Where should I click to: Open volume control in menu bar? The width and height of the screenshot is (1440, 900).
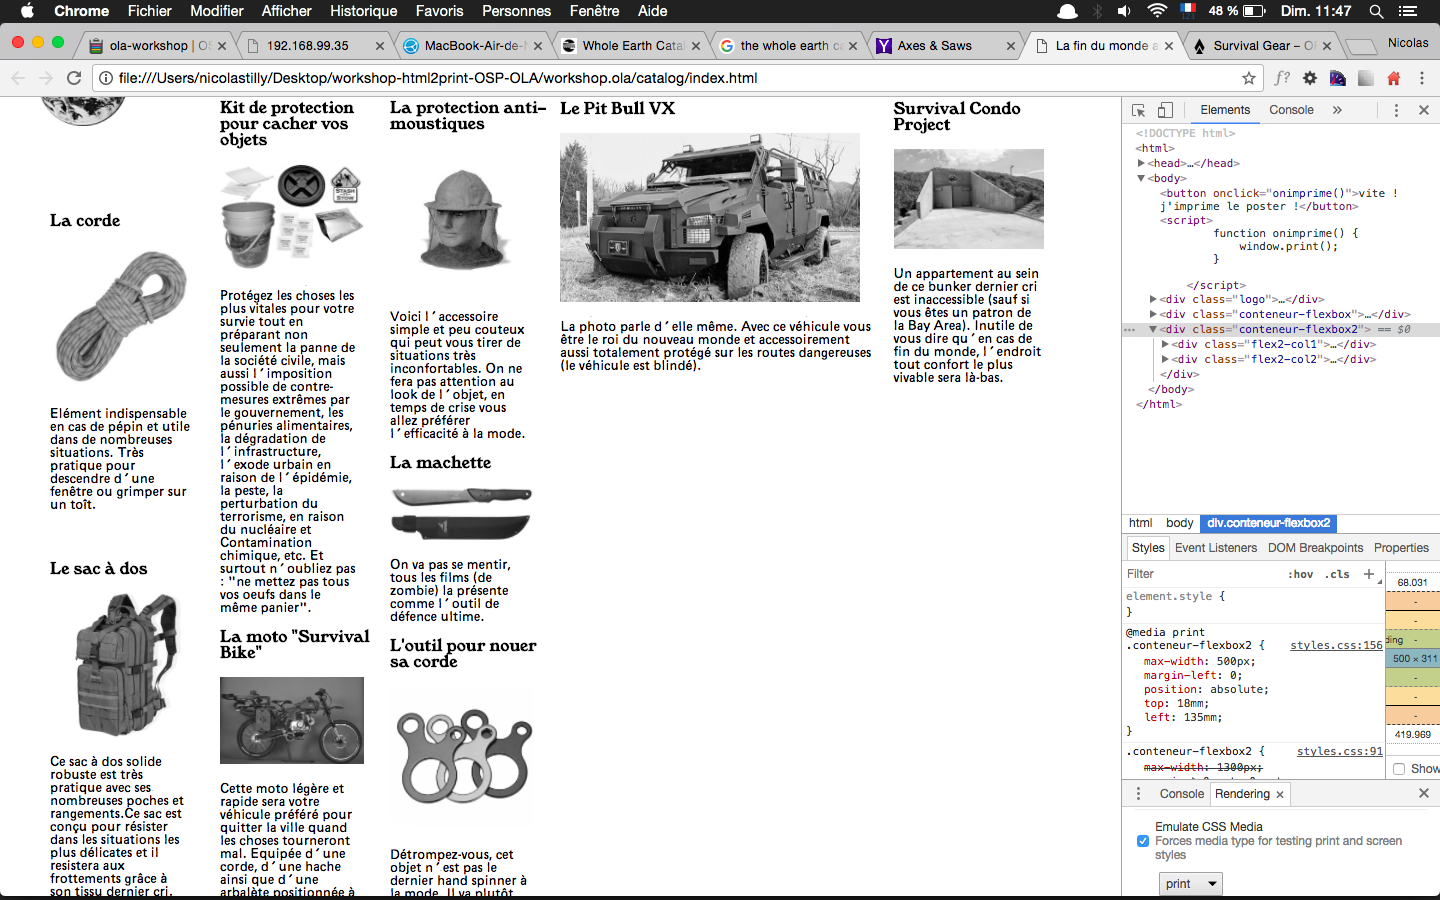[1125, 11]
